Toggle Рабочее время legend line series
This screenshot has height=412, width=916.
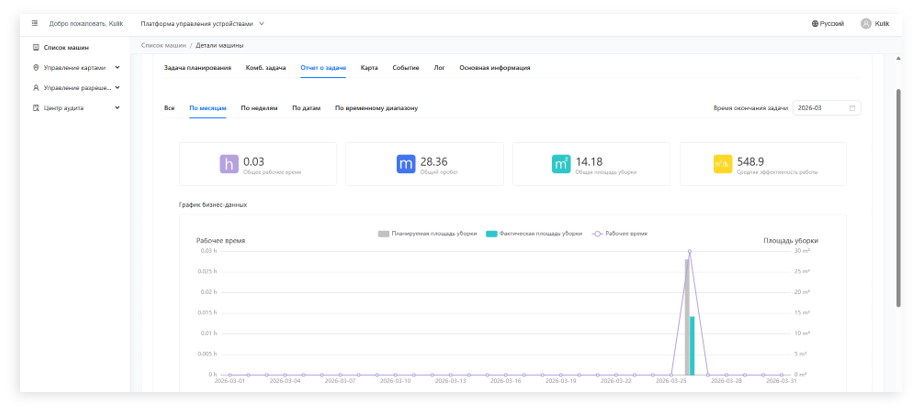coord(620,233)
